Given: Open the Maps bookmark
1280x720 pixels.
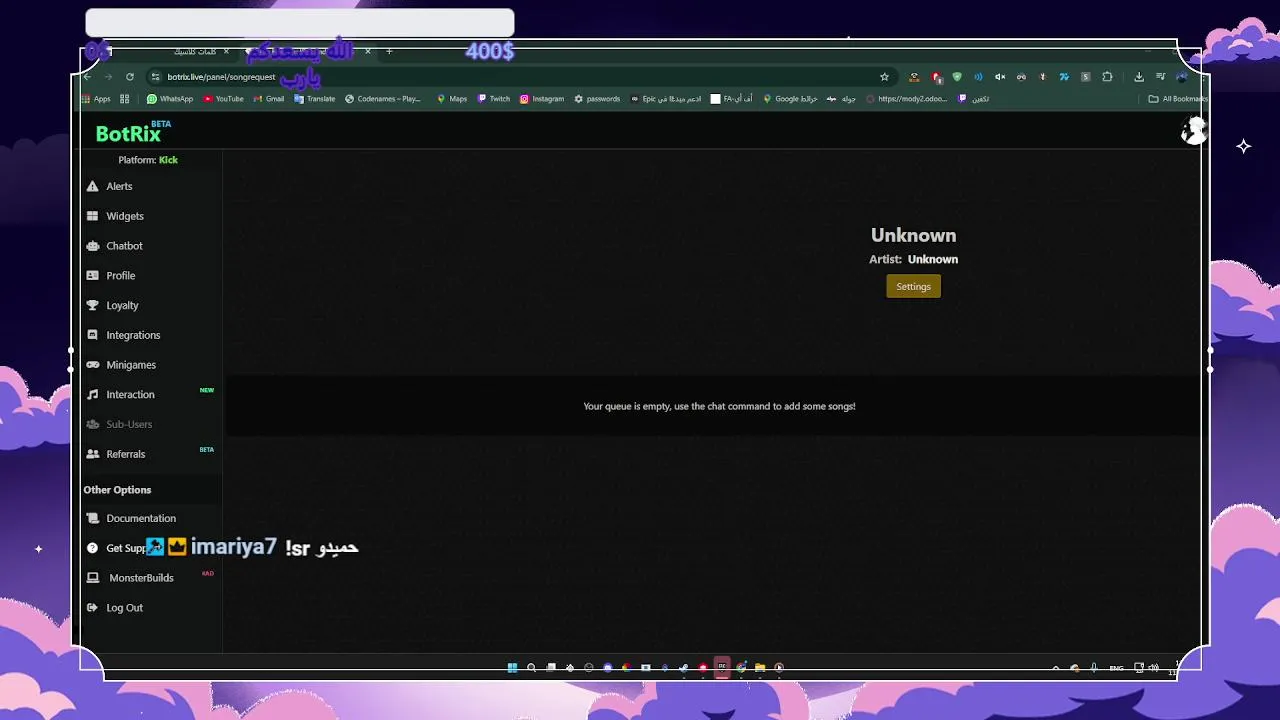Looking at the screenshot, I should click(x=452, y=99).
